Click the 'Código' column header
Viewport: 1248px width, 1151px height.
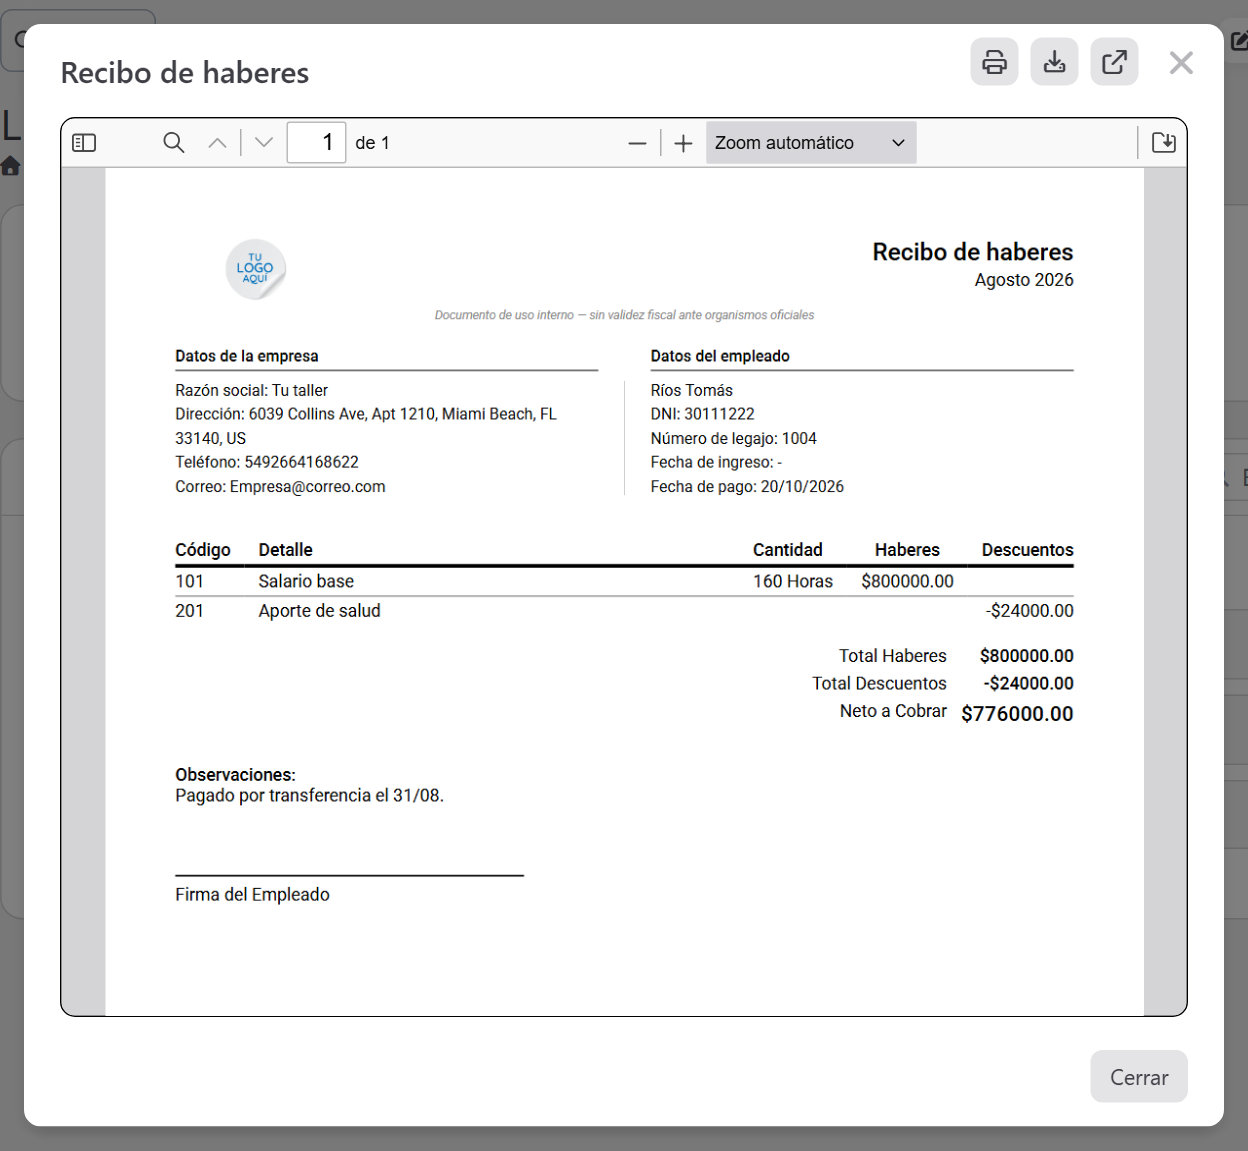(203, 550)
